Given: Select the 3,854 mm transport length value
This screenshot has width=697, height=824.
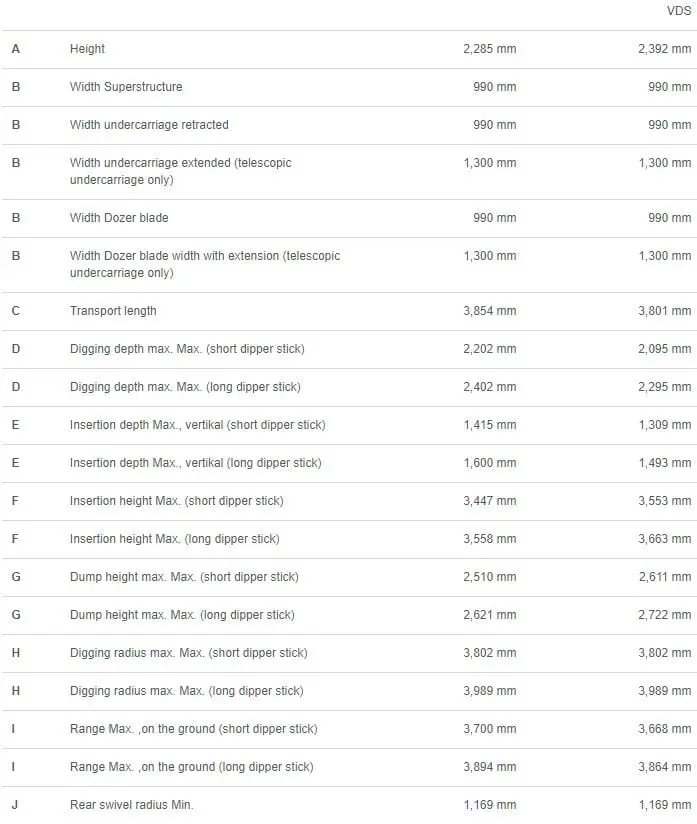Looking at the screenshot, I should 490,311.
